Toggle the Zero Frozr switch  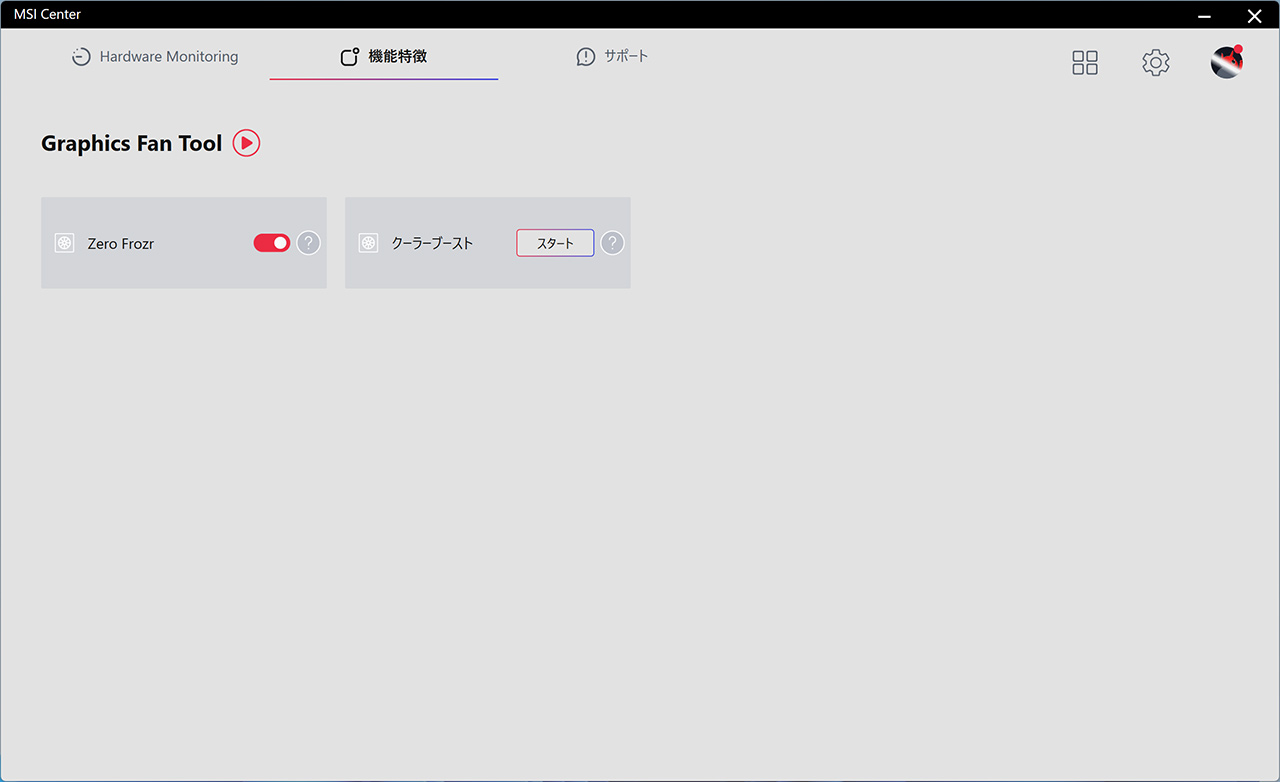coord(271,243)
